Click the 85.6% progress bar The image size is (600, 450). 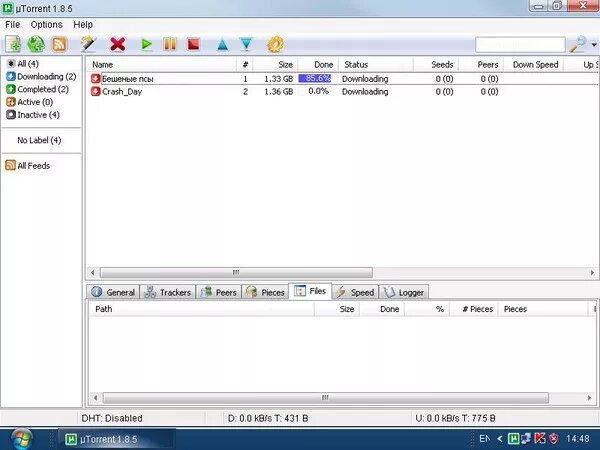point(315,78)
